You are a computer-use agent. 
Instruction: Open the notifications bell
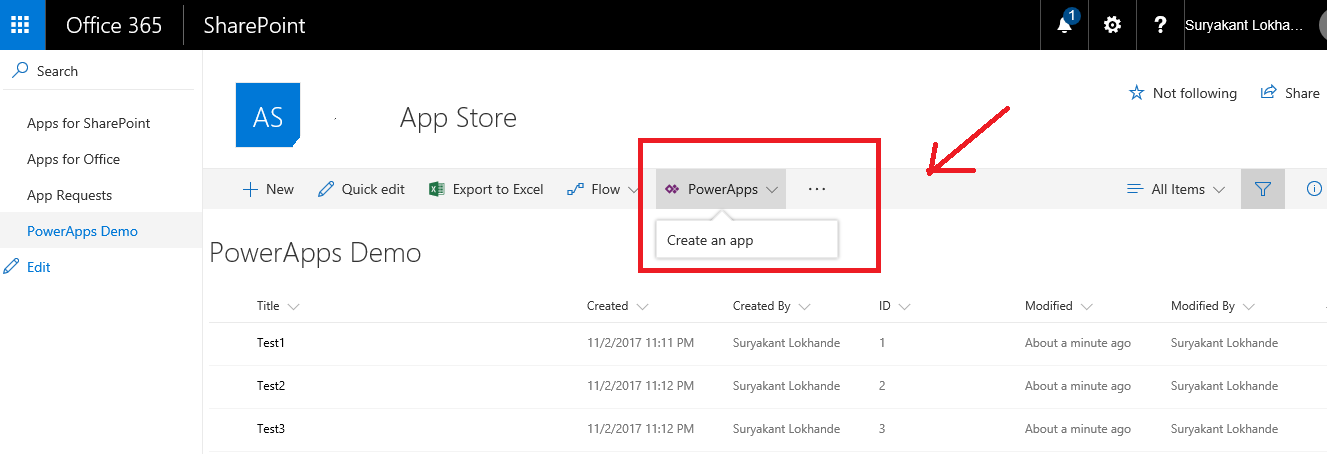(x=1064, y=25)
